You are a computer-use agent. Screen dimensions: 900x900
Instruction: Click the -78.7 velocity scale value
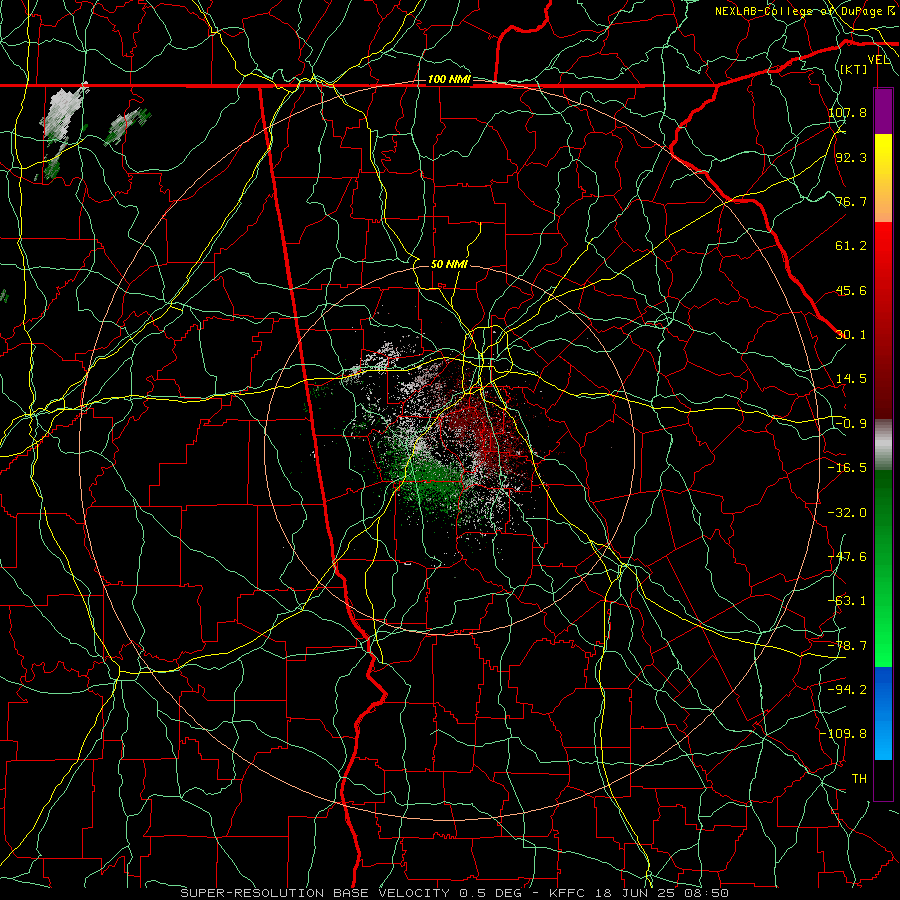coord(847,646)
